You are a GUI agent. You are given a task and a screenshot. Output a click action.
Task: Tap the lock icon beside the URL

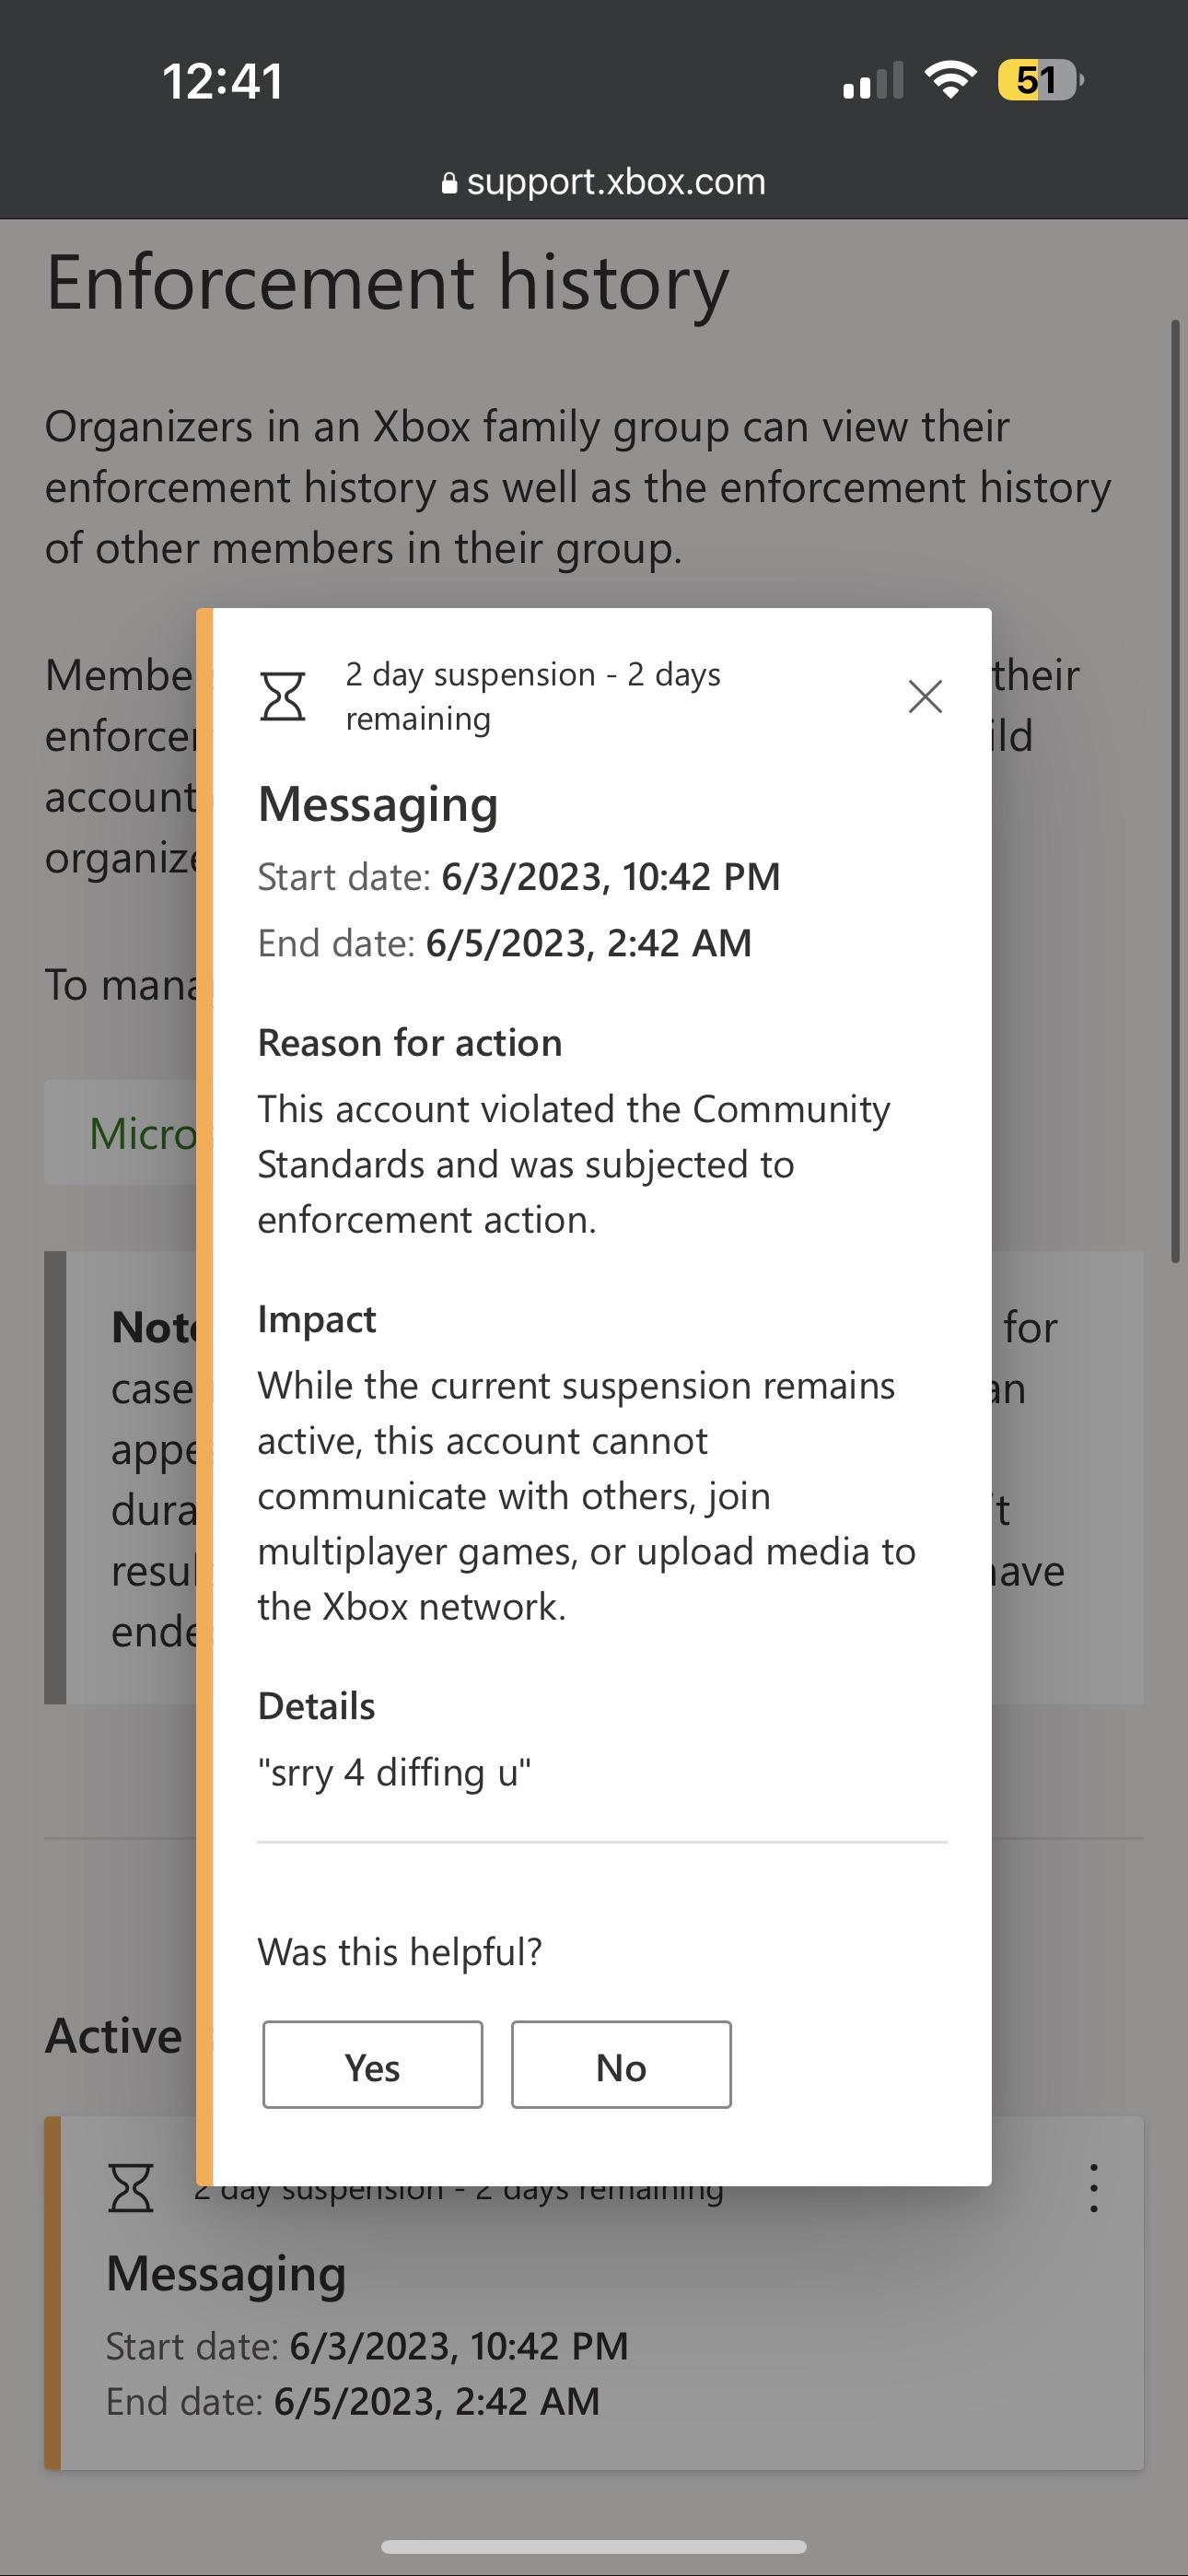tap(449, 183)
